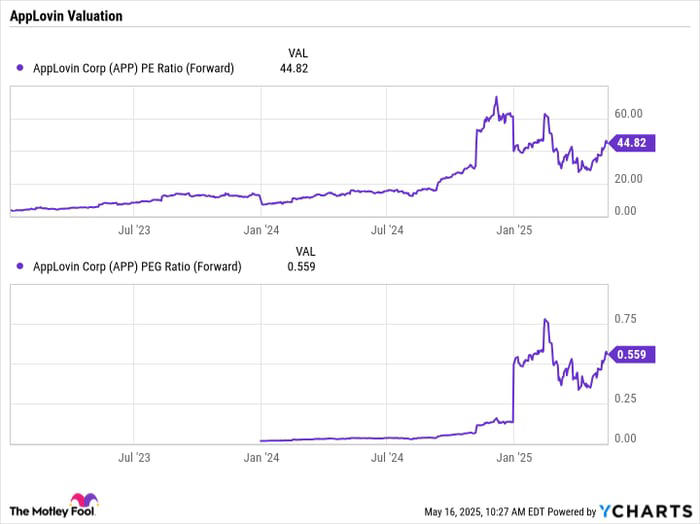Viewport: 700px width, 524px height.
Task: Click The Motley Fool jester hat logo
Action: point(84,500)
